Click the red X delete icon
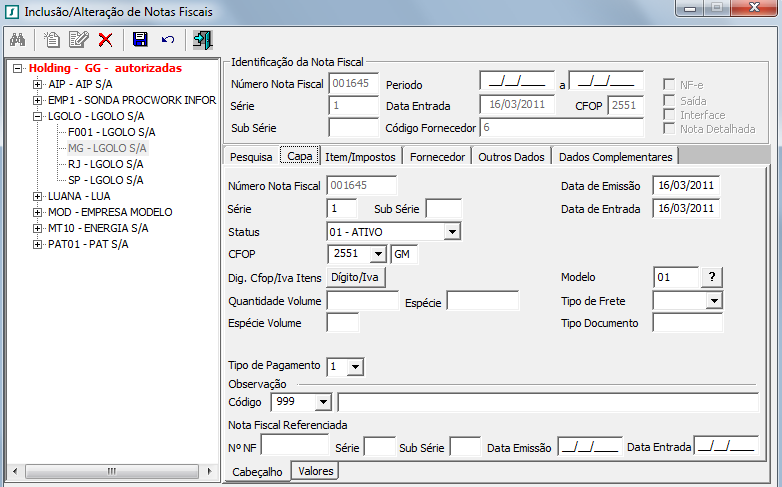 105,40
